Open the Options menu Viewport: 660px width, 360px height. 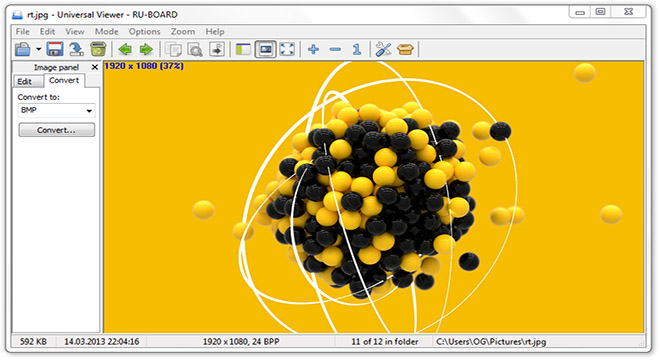click(144, 32)
